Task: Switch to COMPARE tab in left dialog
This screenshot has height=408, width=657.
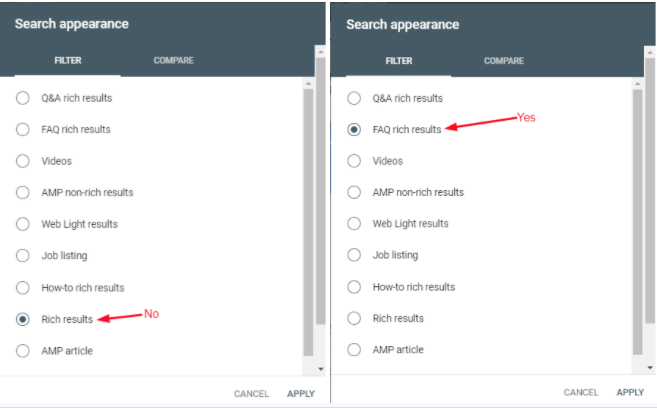Action: click(x=173, y=61)
